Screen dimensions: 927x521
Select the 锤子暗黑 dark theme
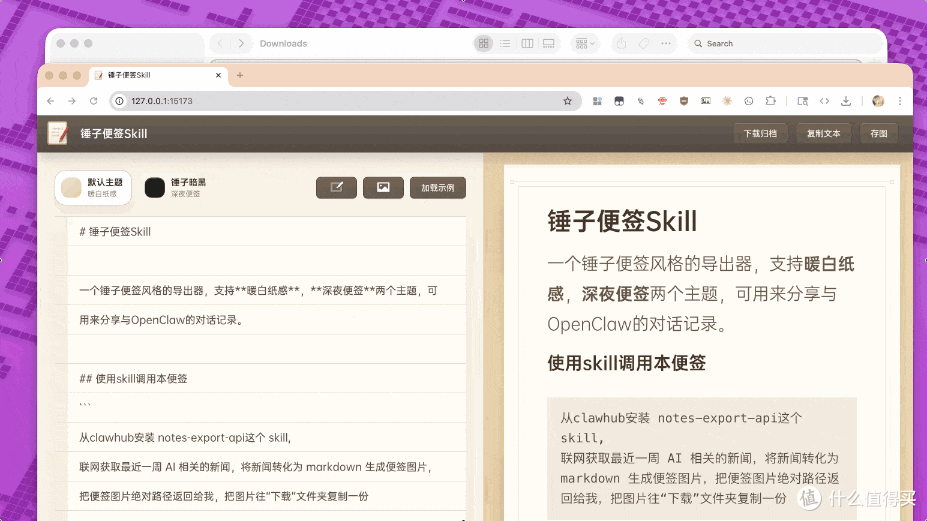tap(176, 187)
